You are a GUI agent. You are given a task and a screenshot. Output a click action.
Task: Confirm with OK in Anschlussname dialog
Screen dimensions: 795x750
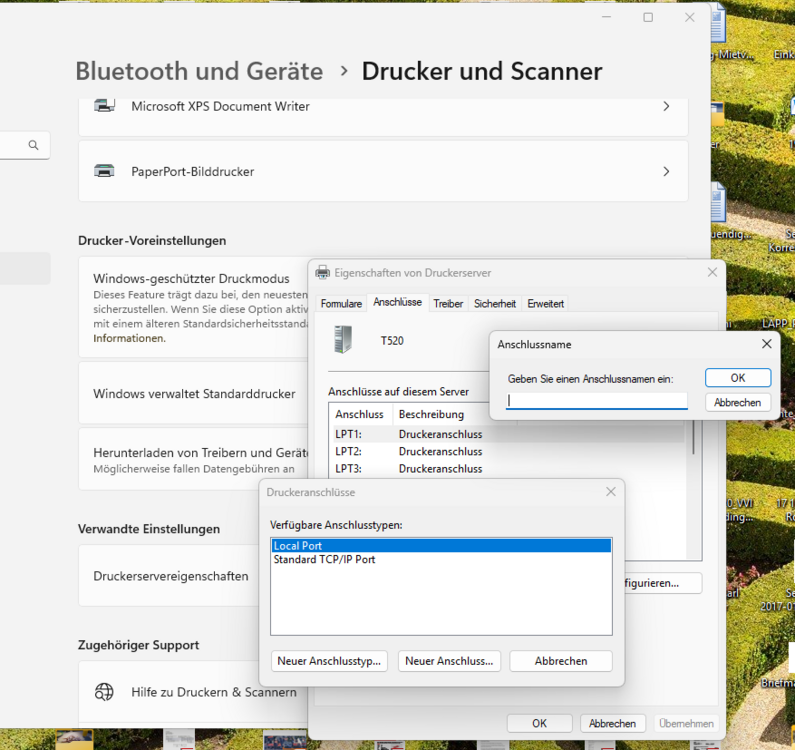point(737,378)
